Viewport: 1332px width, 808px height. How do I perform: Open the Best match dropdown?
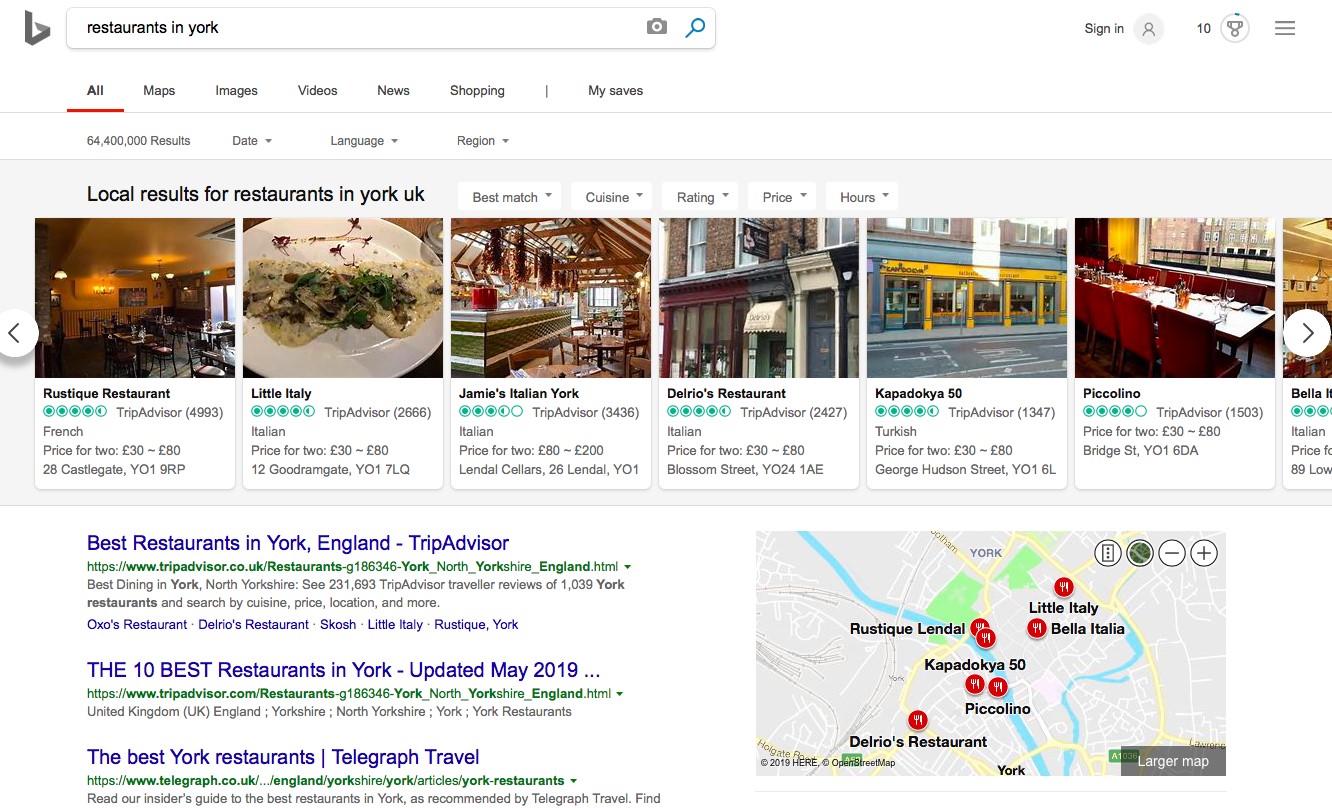point(512,197)
